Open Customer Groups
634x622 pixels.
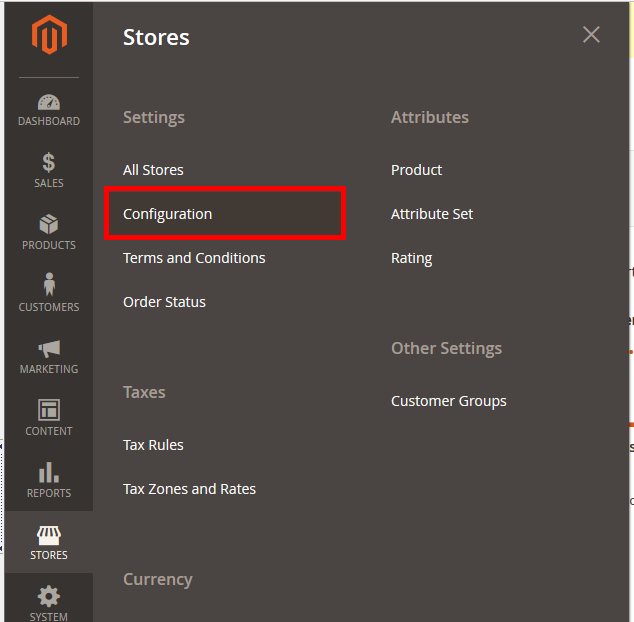tap(448, 401)
